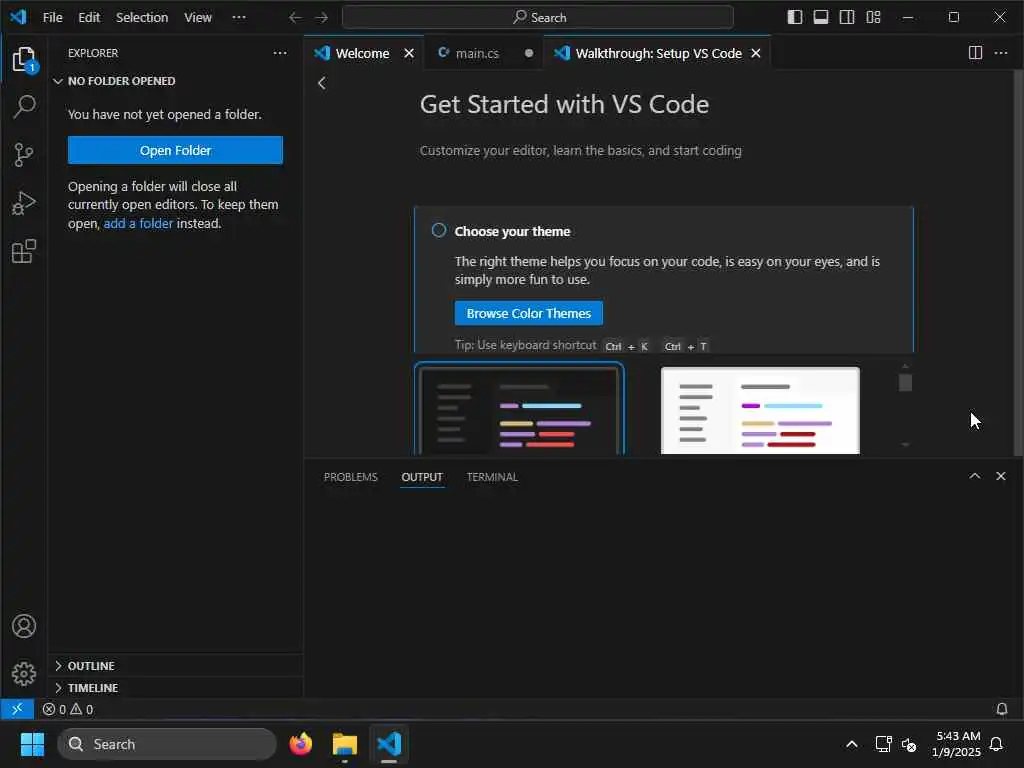
Task: Go back from walkthrough using chevron arrow
Action: coord(321,83)
